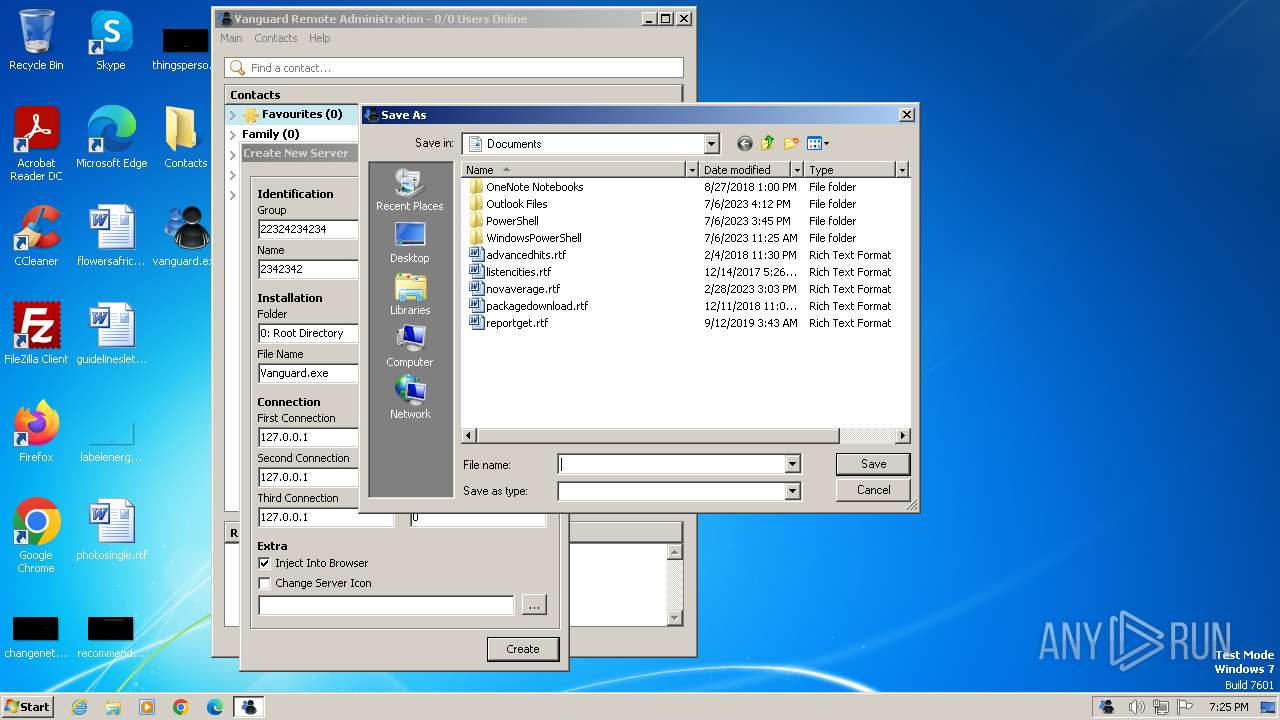Image resolution: width=1280 pixels, height=720 pixels.
Task: Click the Create server button
Action: (x=522, y=649)
